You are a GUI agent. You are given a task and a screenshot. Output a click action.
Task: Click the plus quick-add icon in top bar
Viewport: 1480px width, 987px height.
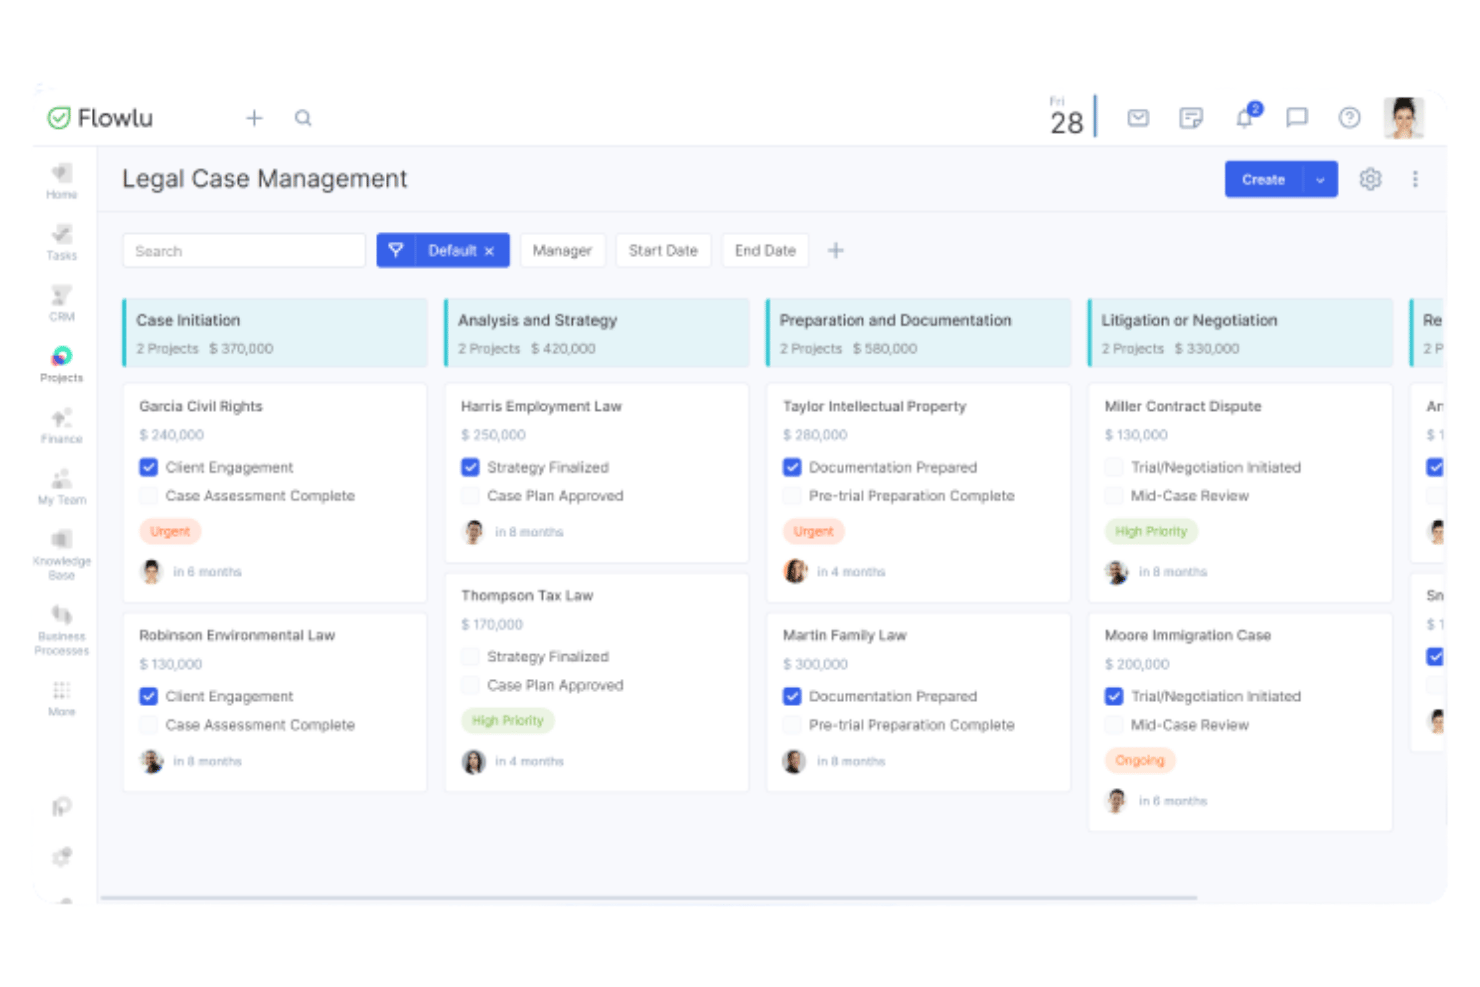254,118
